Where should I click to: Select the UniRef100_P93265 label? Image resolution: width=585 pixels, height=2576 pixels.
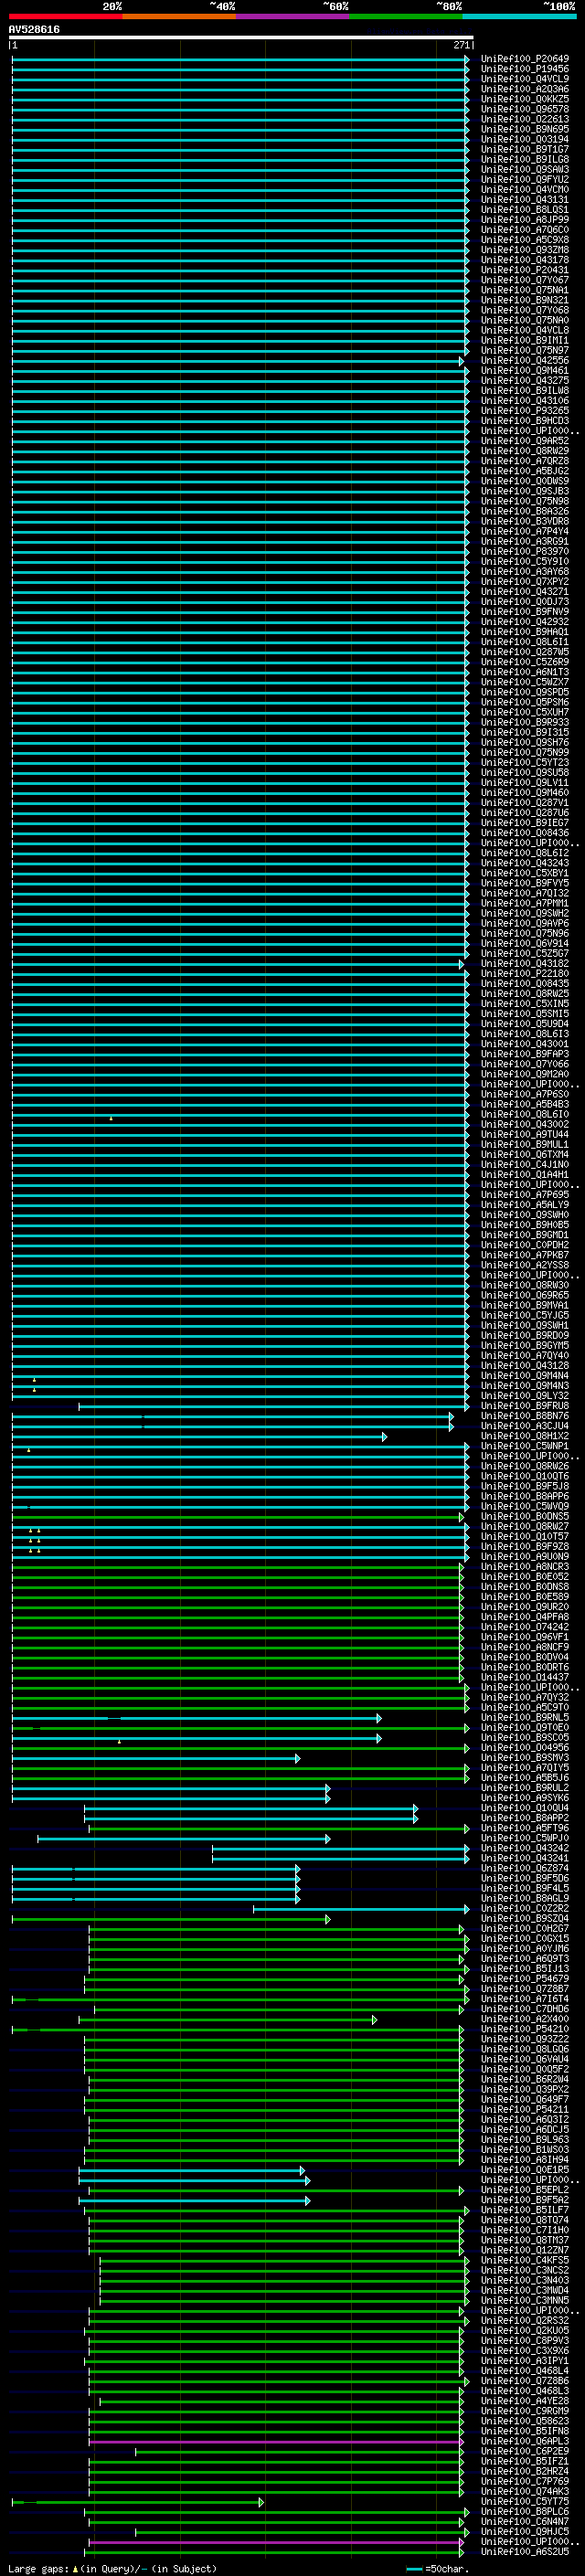click(x=525, y=411)
